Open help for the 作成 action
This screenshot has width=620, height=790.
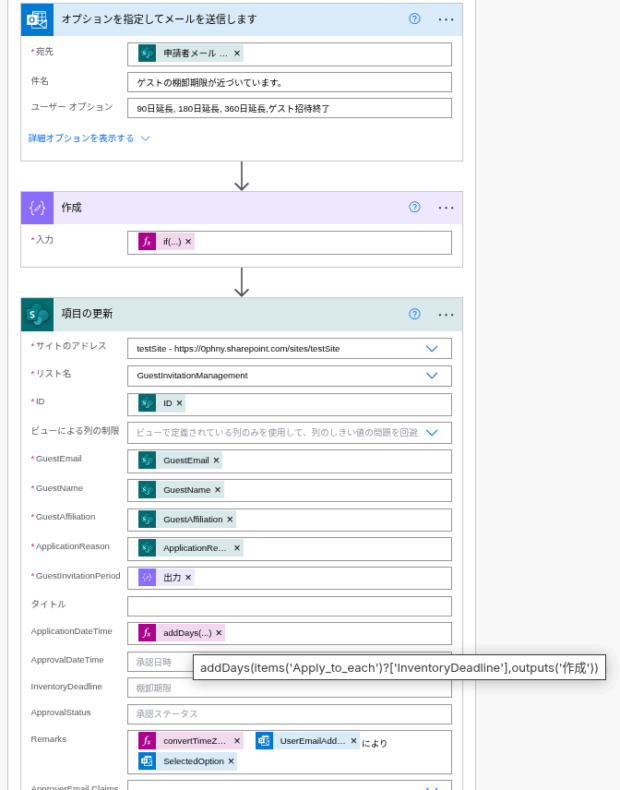tap(415, 207)
